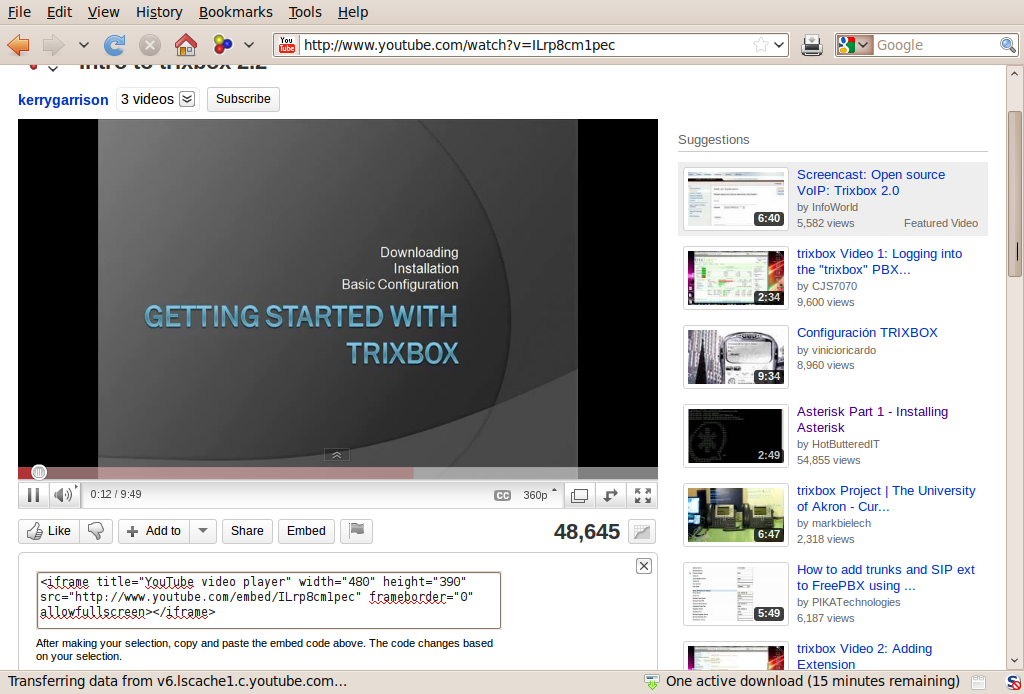This screenshot has height=694, width=1024.
Task: Go to the Home page icon
Action: click(x=185, y=45)
